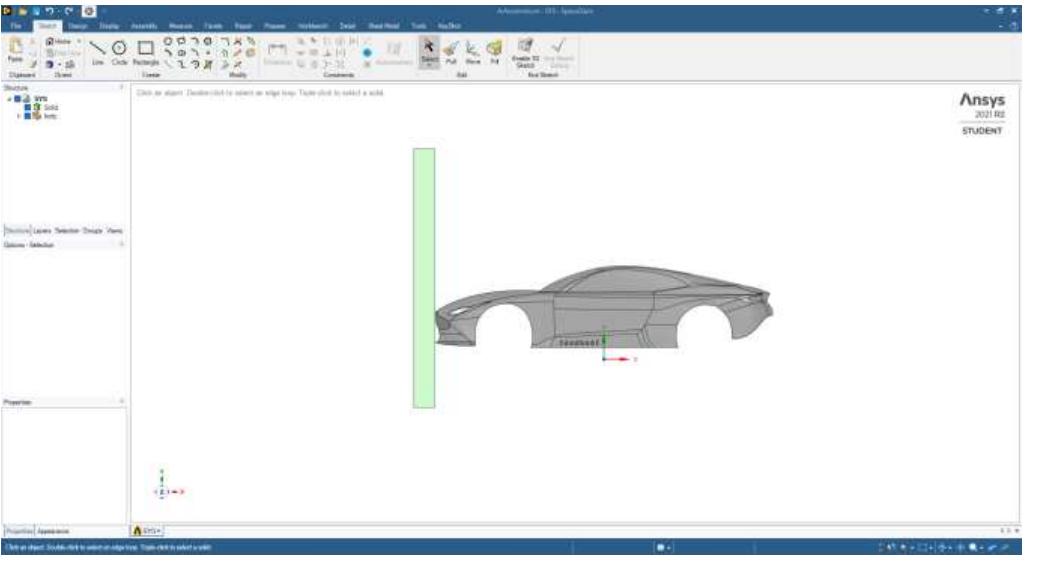This screenshot has height=580, width=1038.
Task: Switch to the Design ribbon tab
Action: tap(78, 25)
